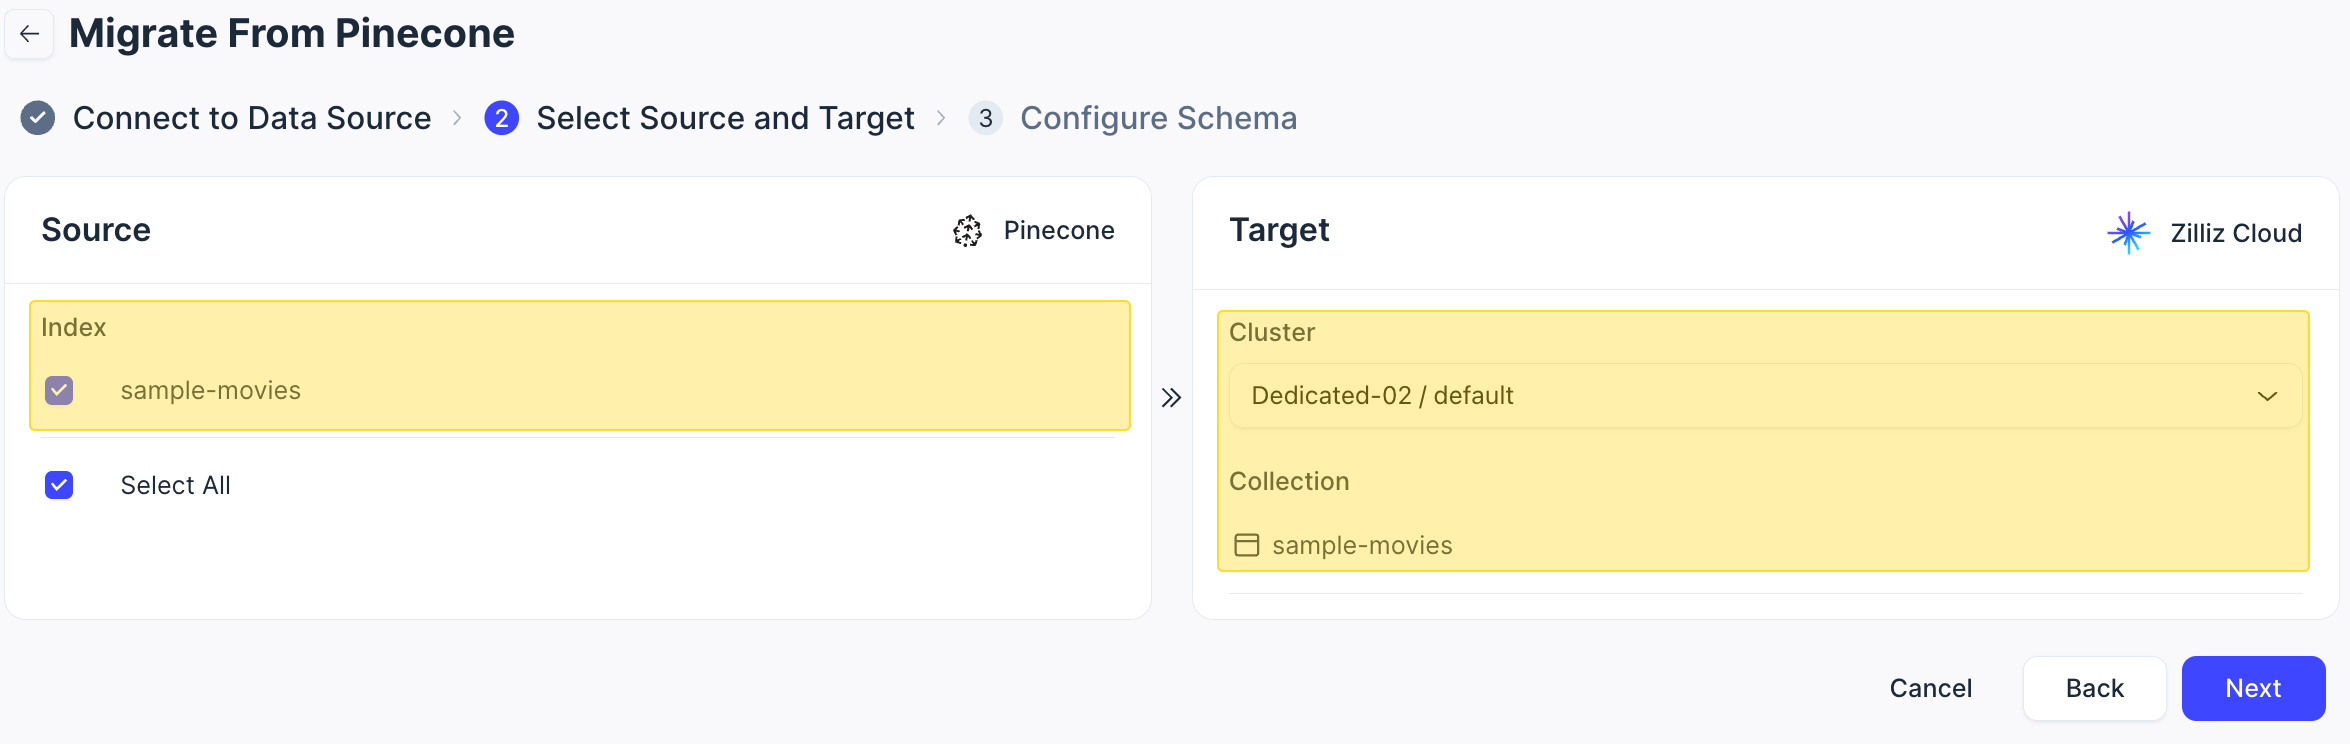Click the back arrow beside Migrate From Pinecone
The height and width of the screenshot is (744, 2350).
(x=29, y=34)
